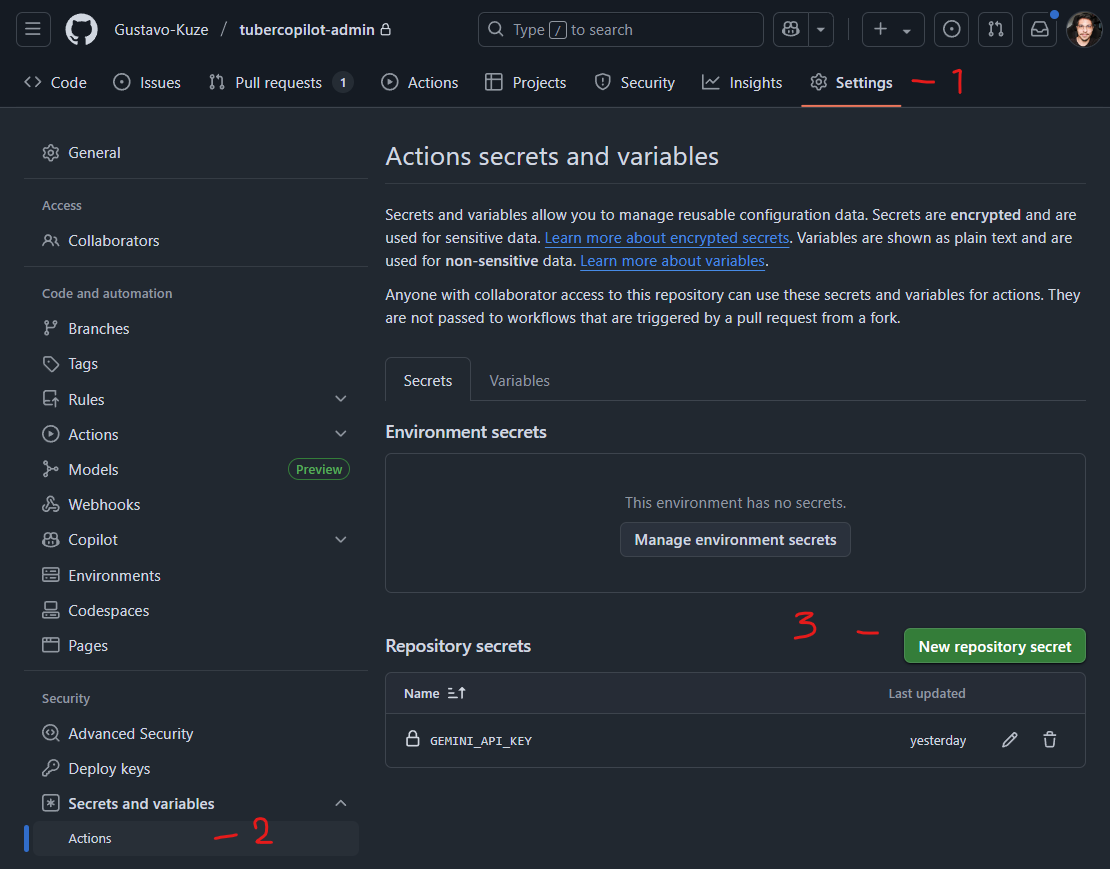The image size is (1110, 869).
Task: View the Insights tab
Action: tap(742, 83)
